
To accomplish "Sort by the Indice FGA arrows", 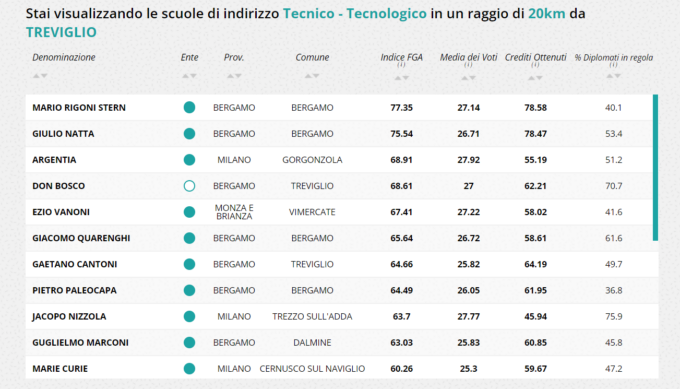I will coord(401,78).
